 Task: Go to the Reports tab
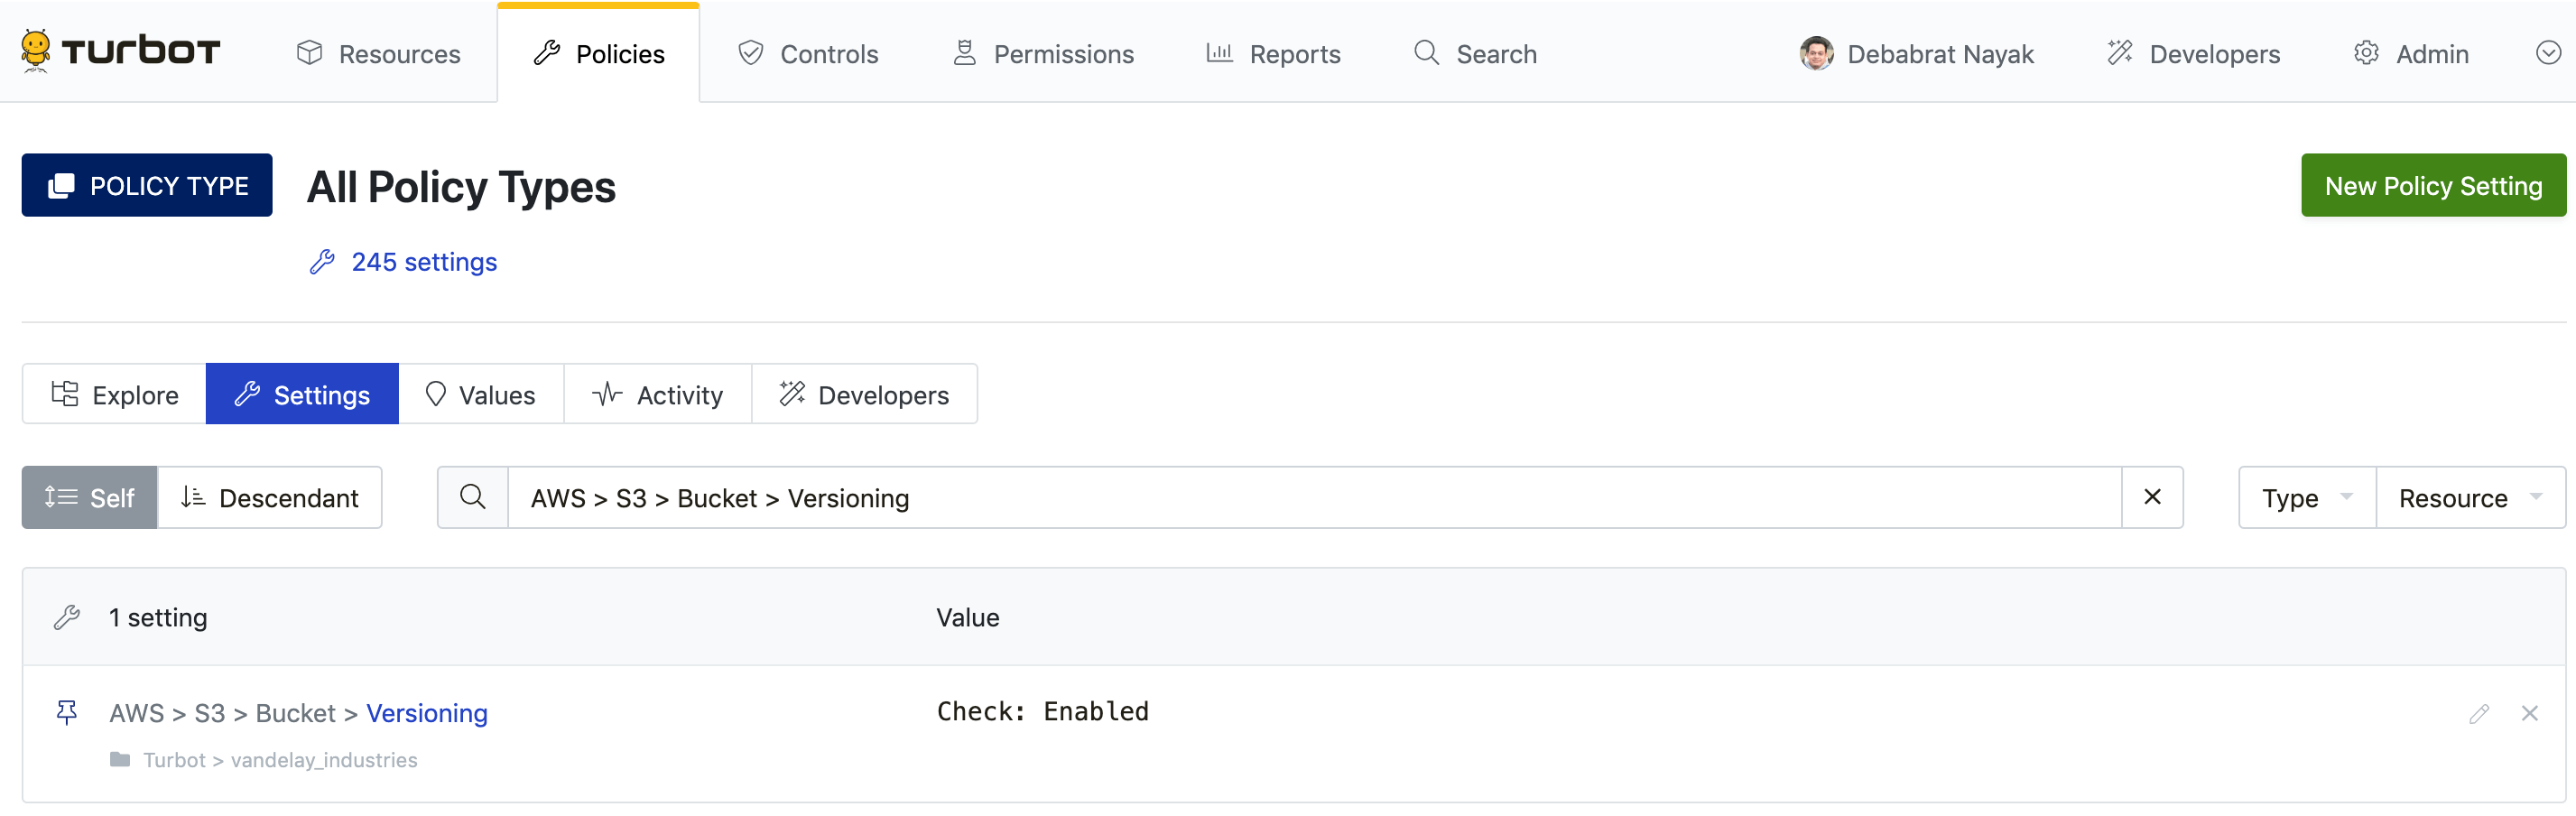1273,53
